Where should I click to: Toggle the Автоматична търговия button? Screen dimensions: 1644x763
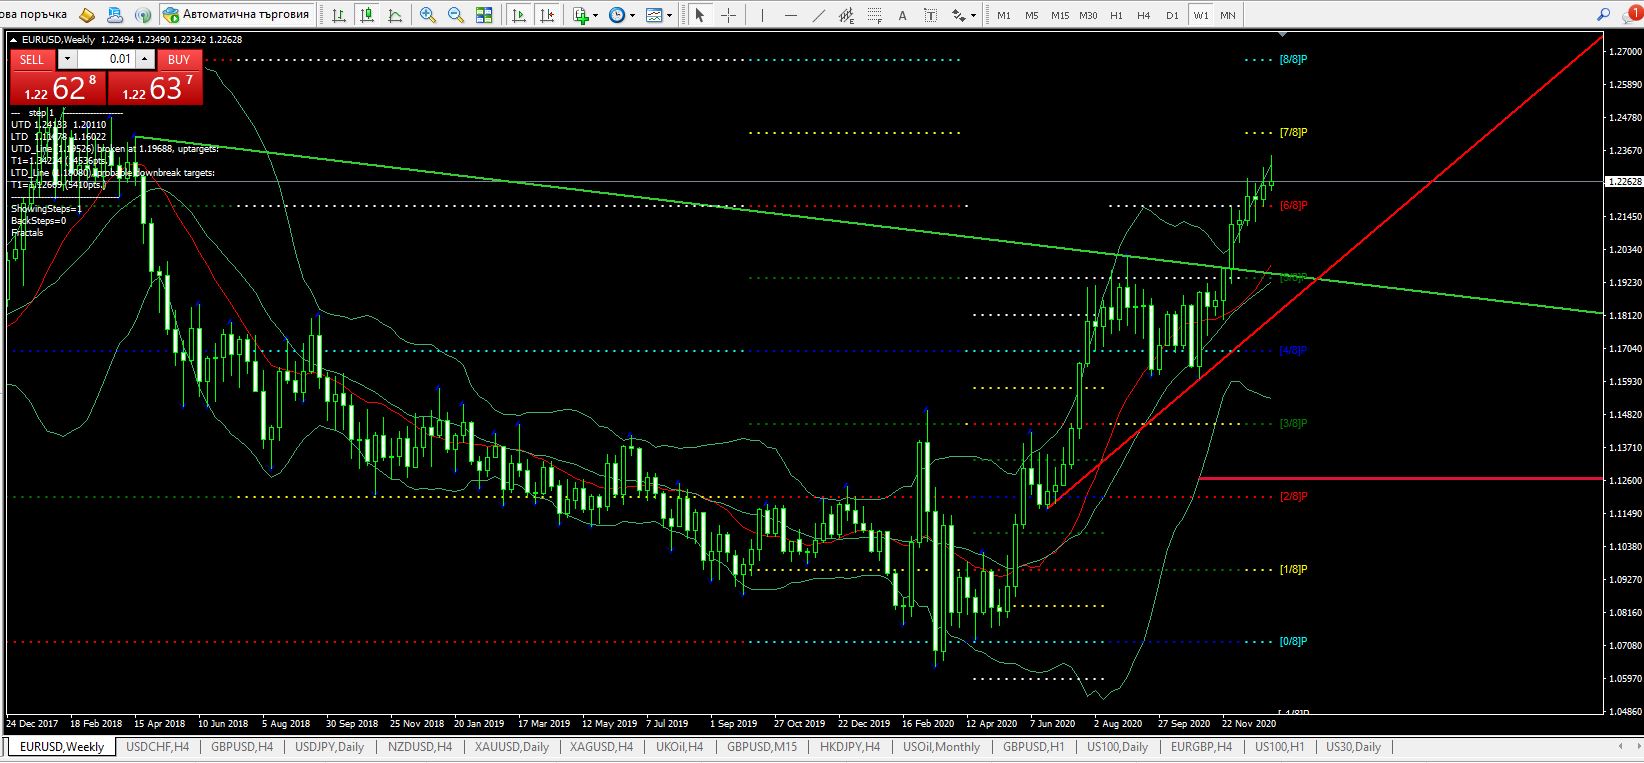237,15
